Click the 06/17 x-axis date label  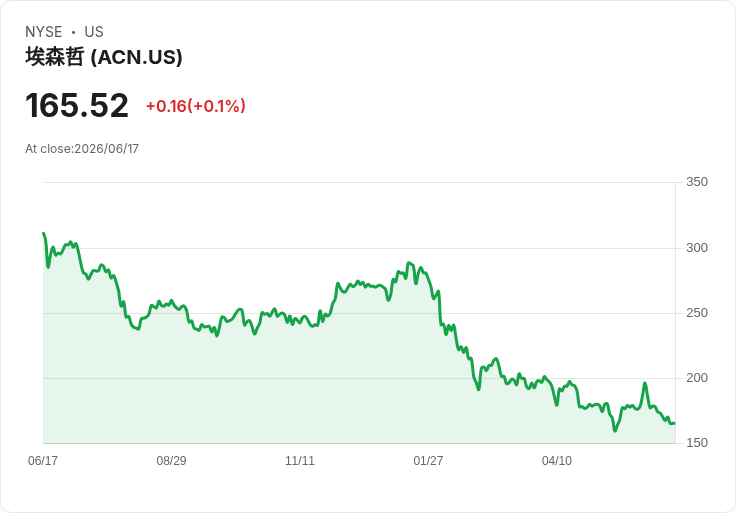(x=43, y=460)
